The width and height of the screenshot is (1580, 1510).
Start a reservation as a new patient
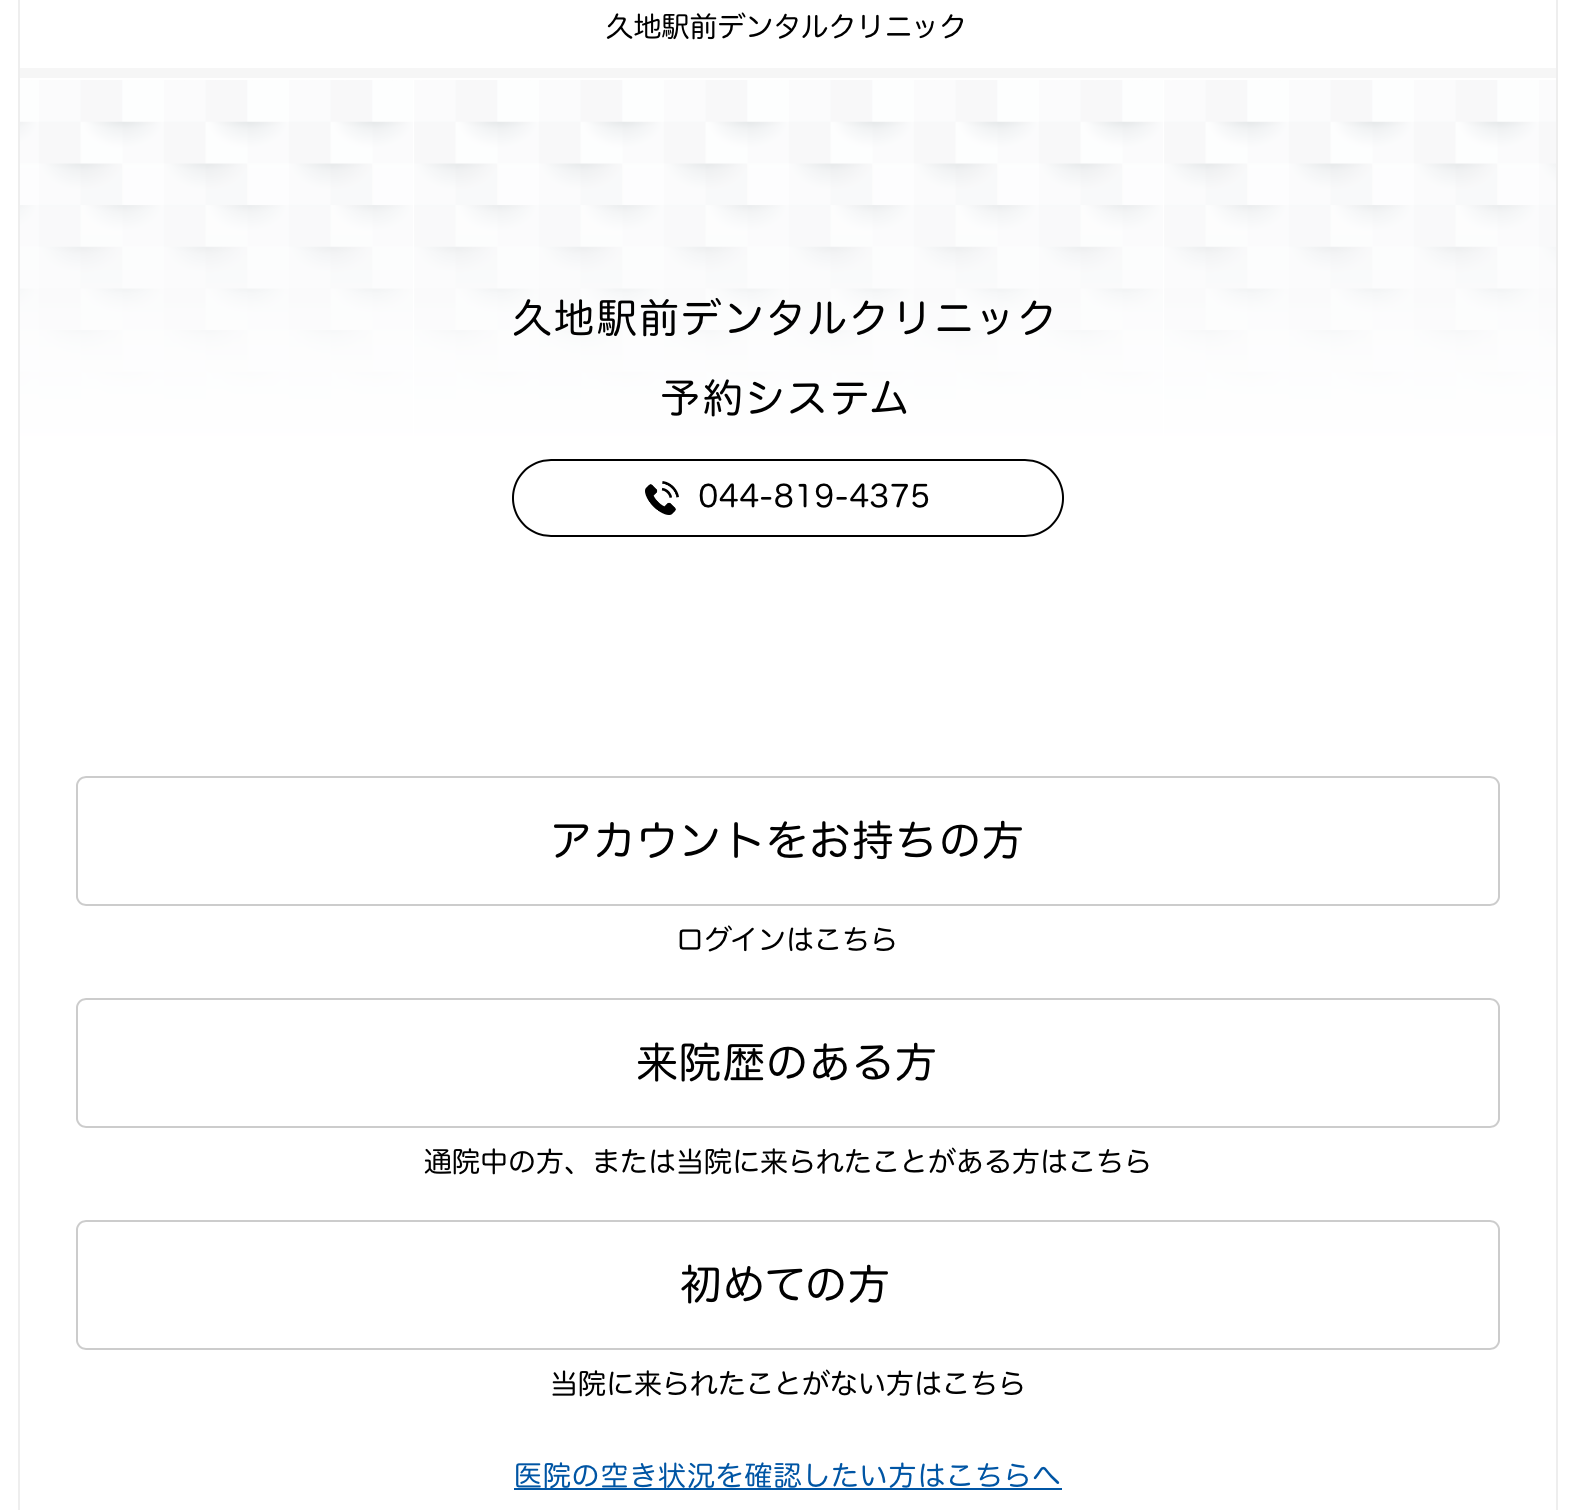point(788,1286)
